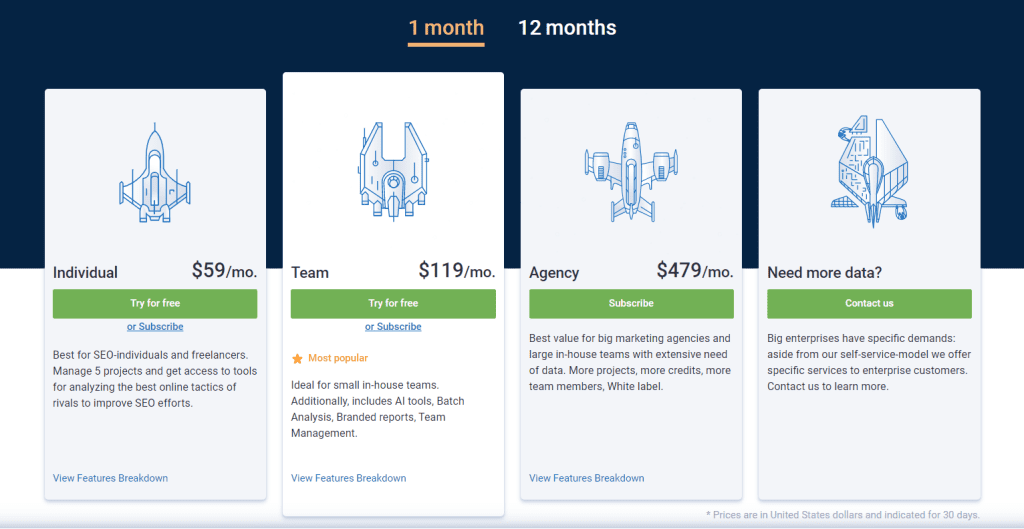Image resolution: width=1024 pixels, height=529 pixels.
Task: Subscribe to the Agency plan
Action: (x=631, y=304)
